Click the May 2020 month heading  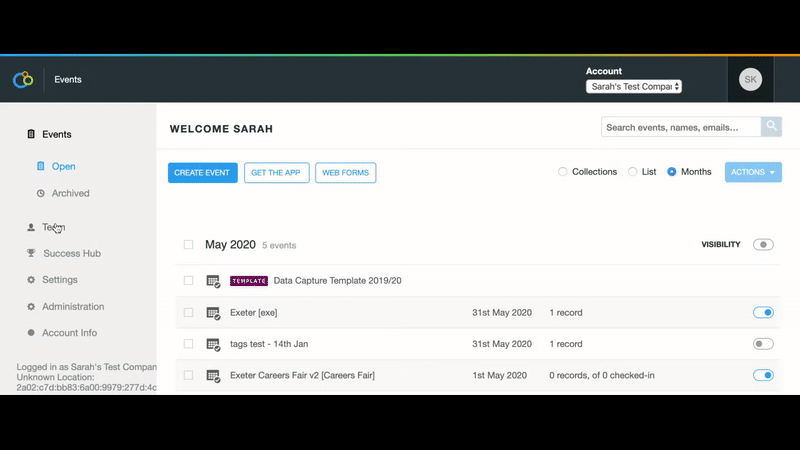click(x=230, y=244)
